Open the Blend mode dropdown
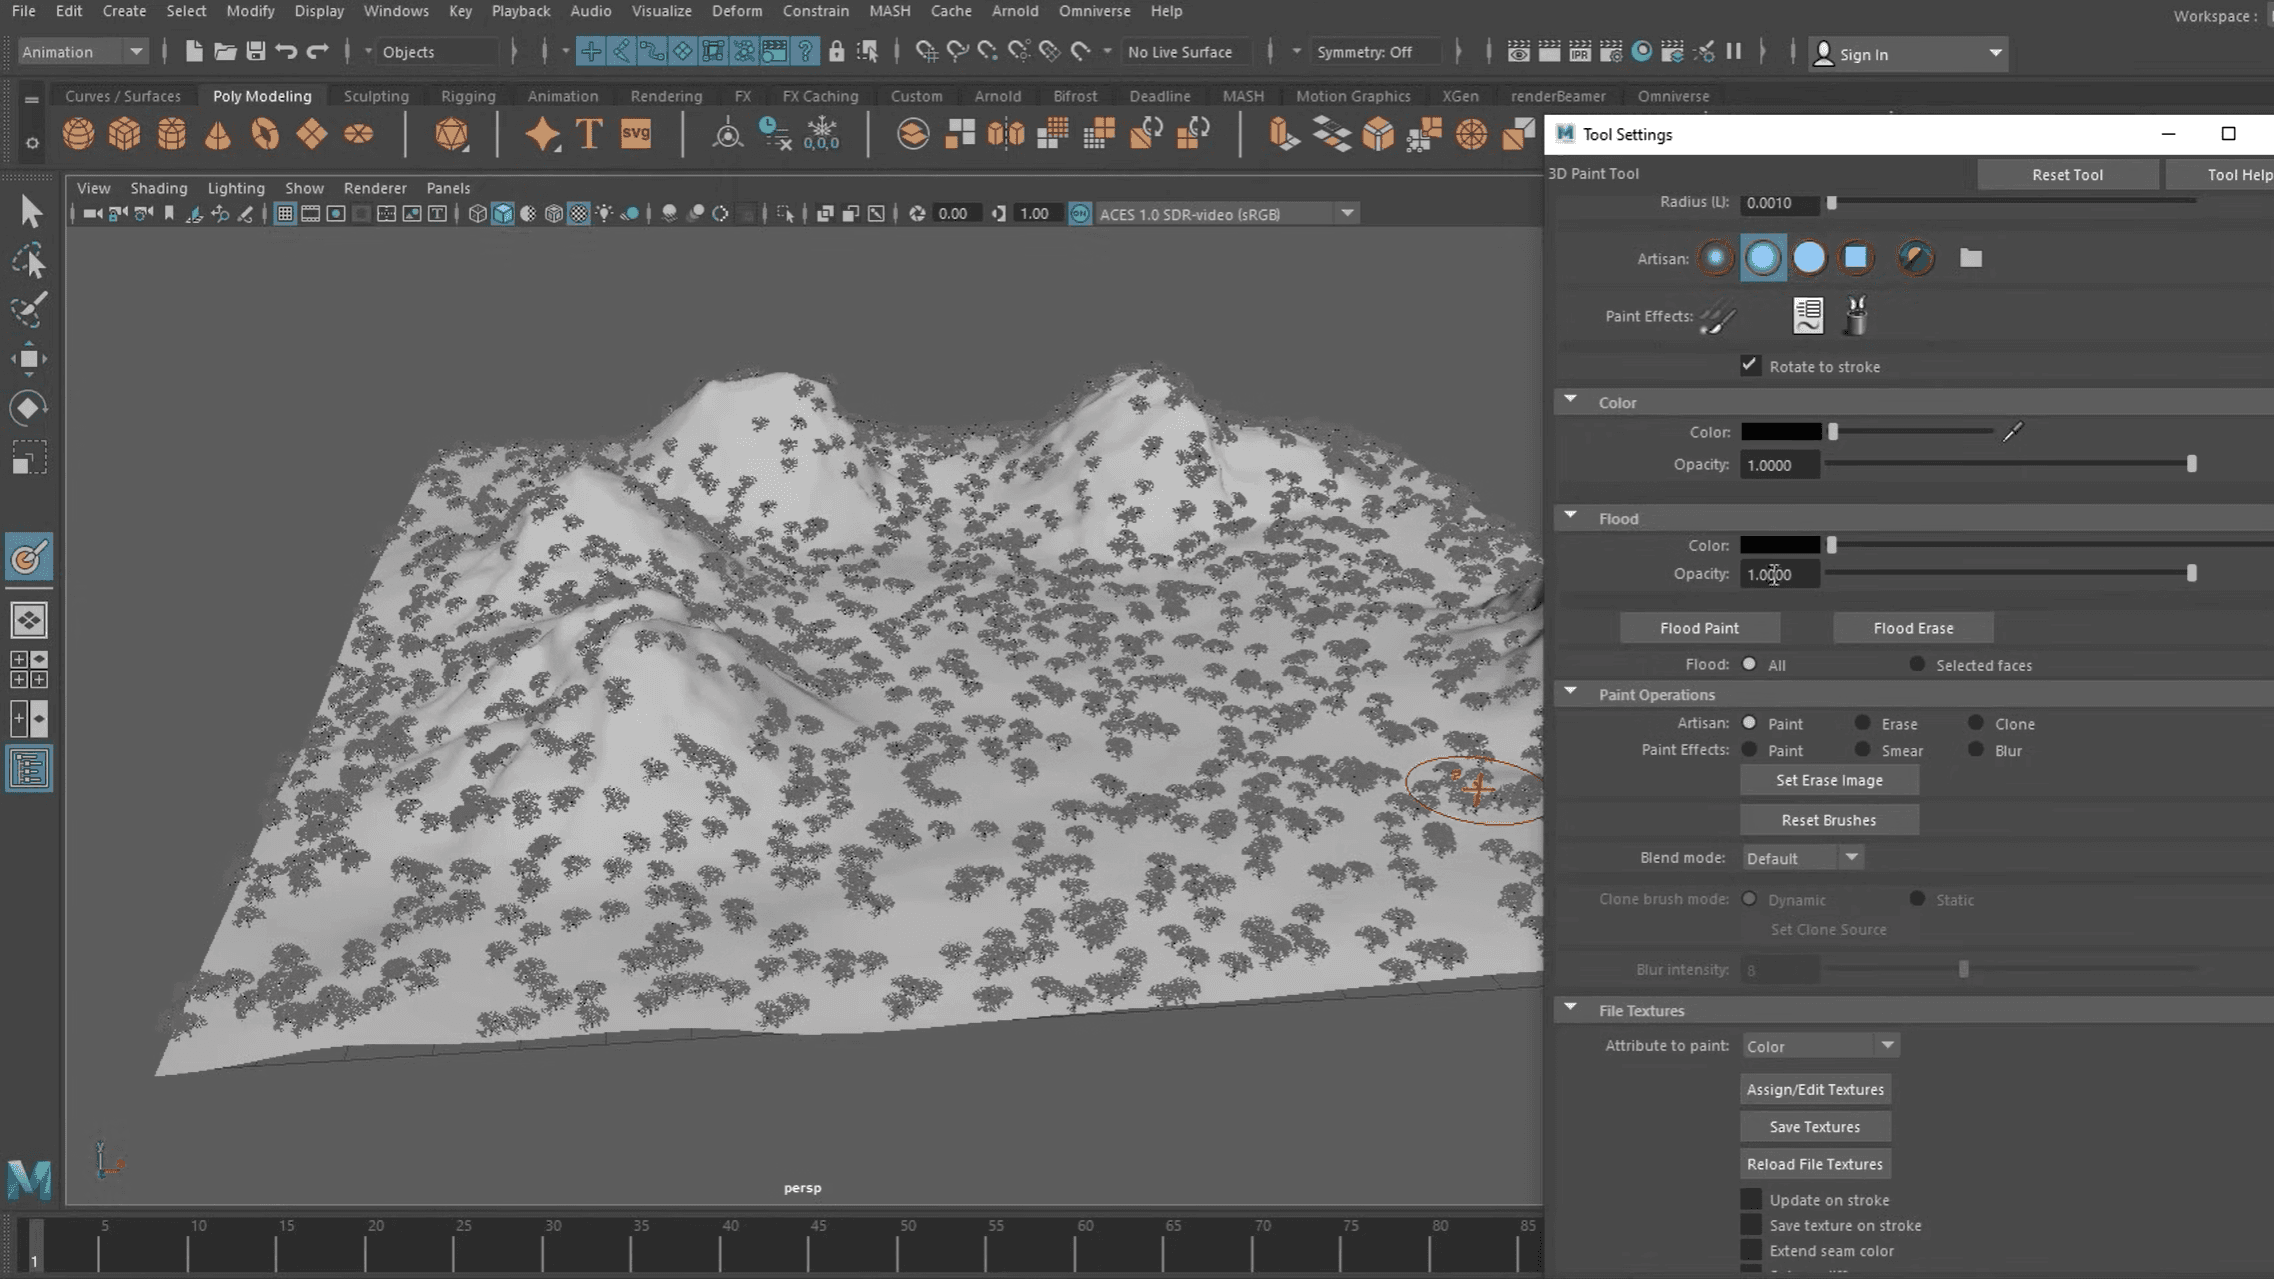This screenshot has width=2274, height=1279. coord(1802,858)
